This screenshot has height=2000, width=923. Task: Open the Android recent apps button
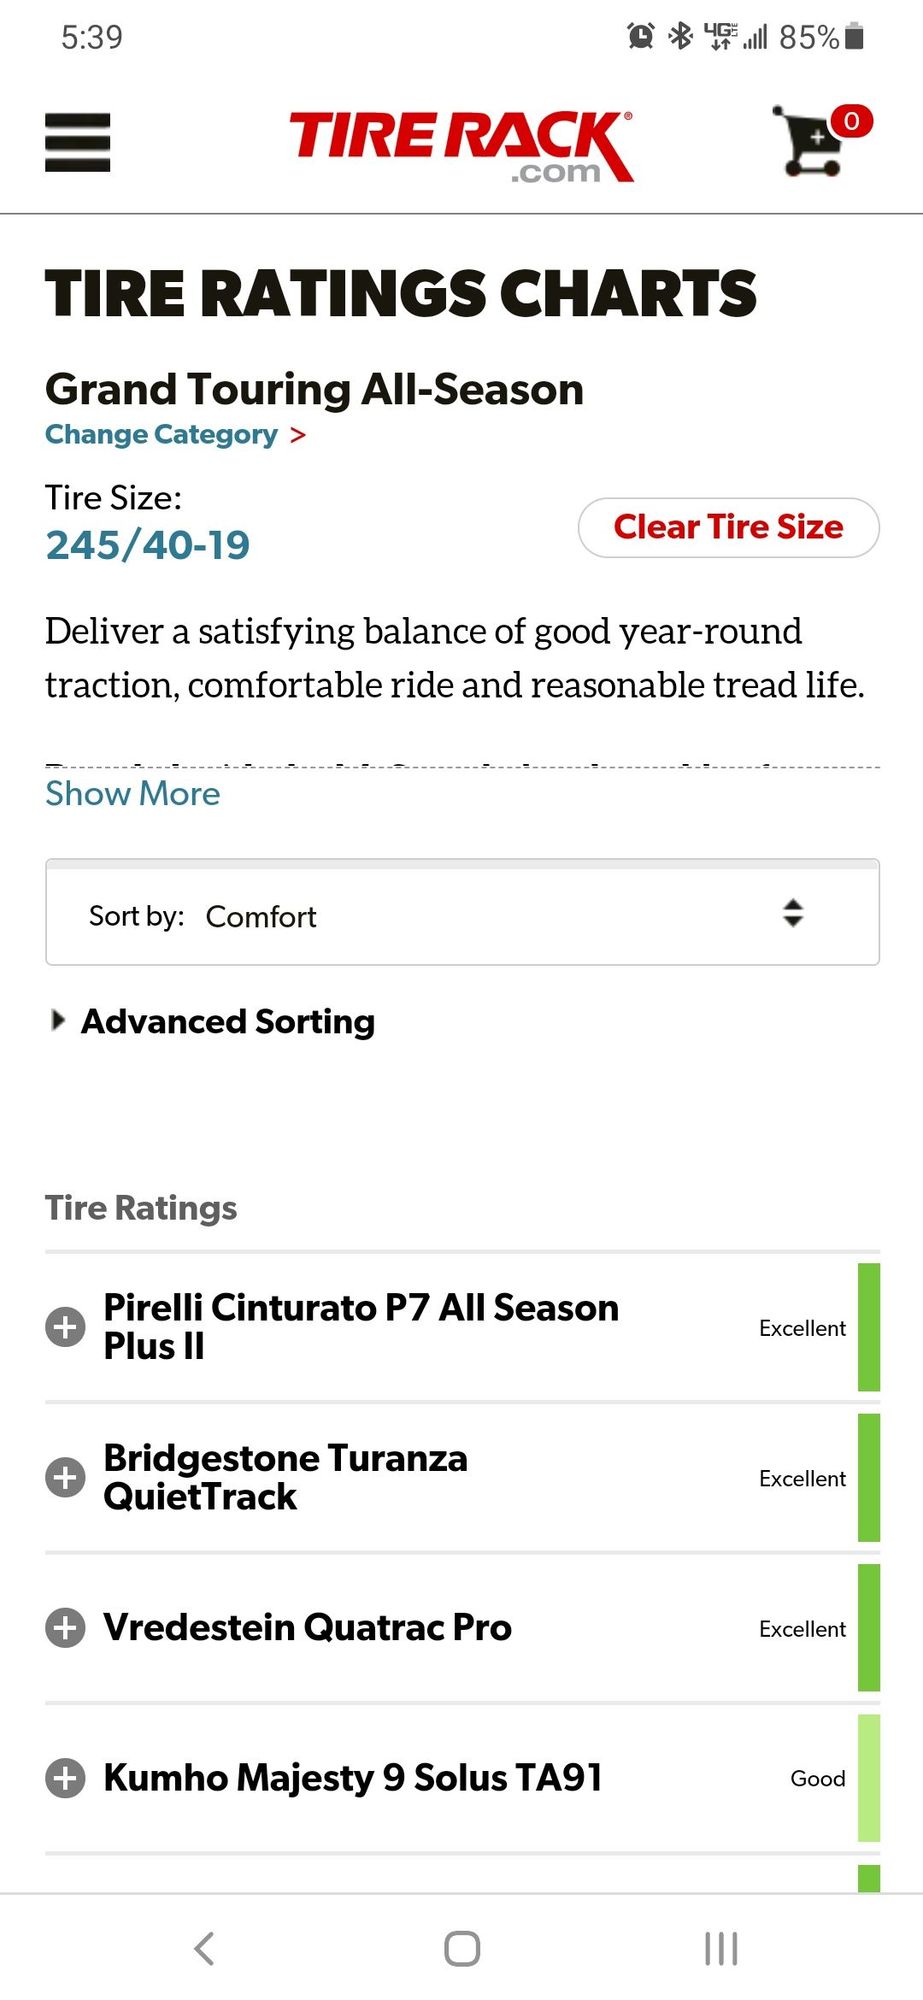(720, 1948)
